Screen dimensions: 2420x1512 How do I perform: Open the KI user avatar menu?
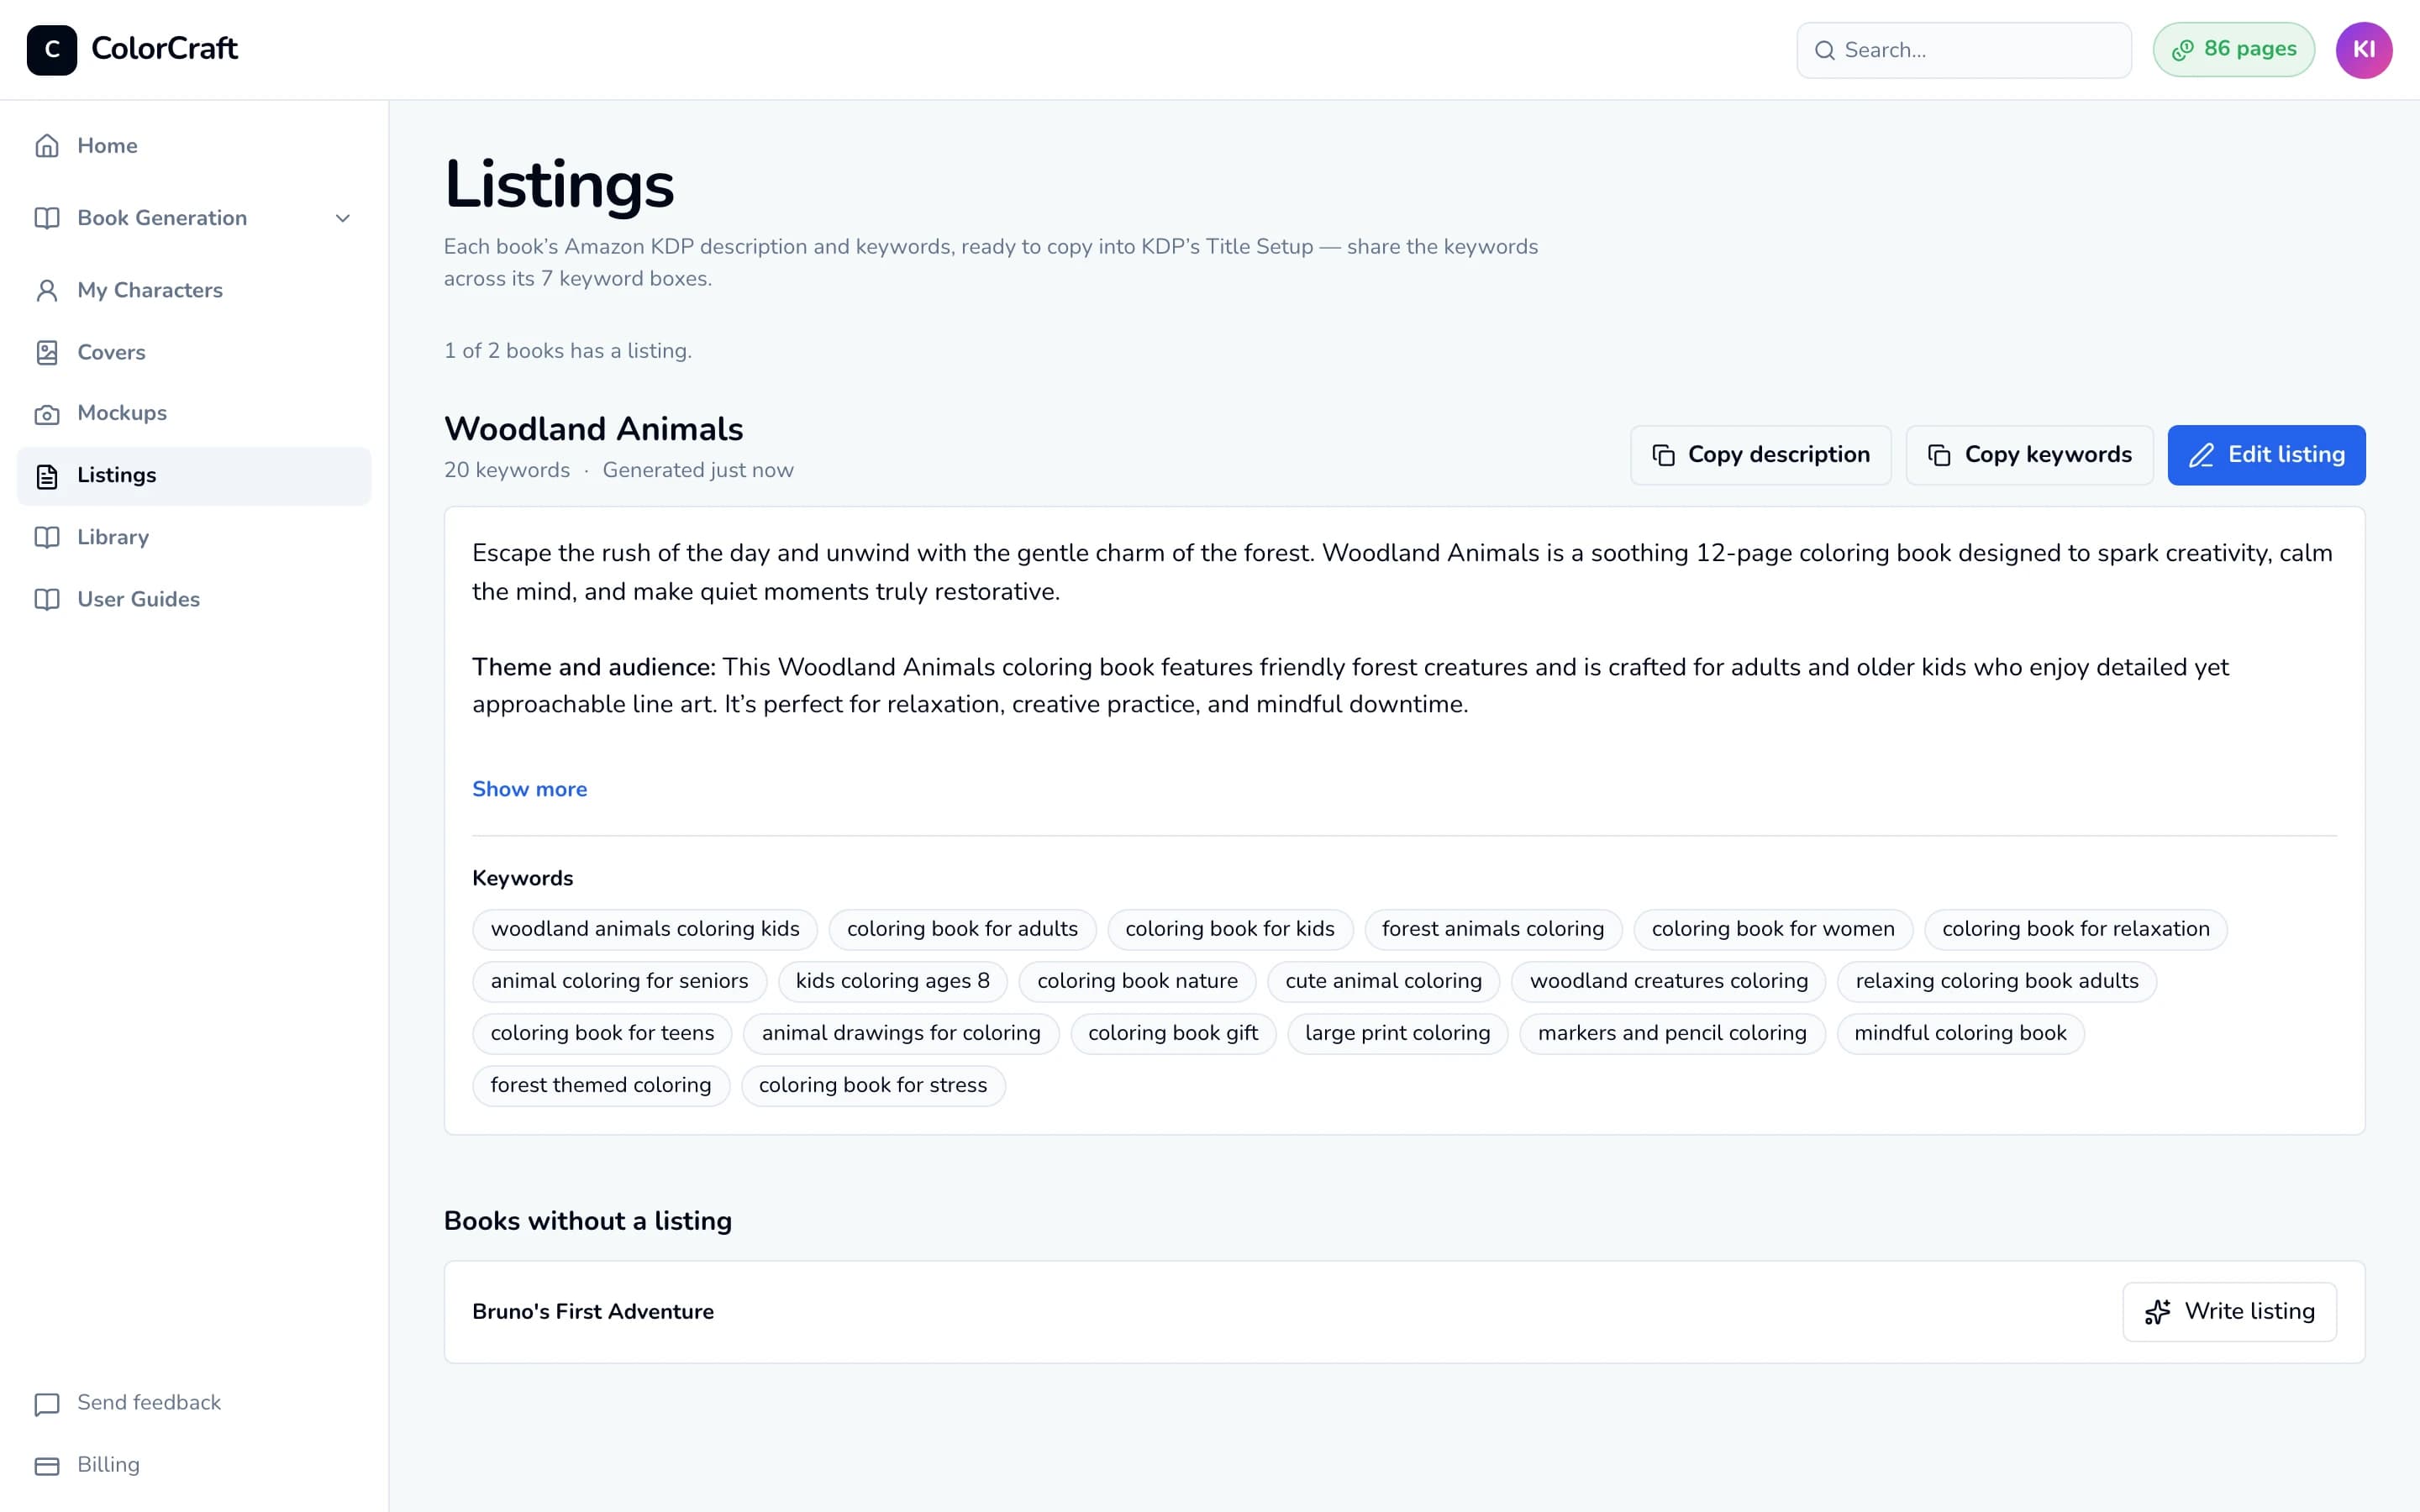click(x=2364, y=50)
